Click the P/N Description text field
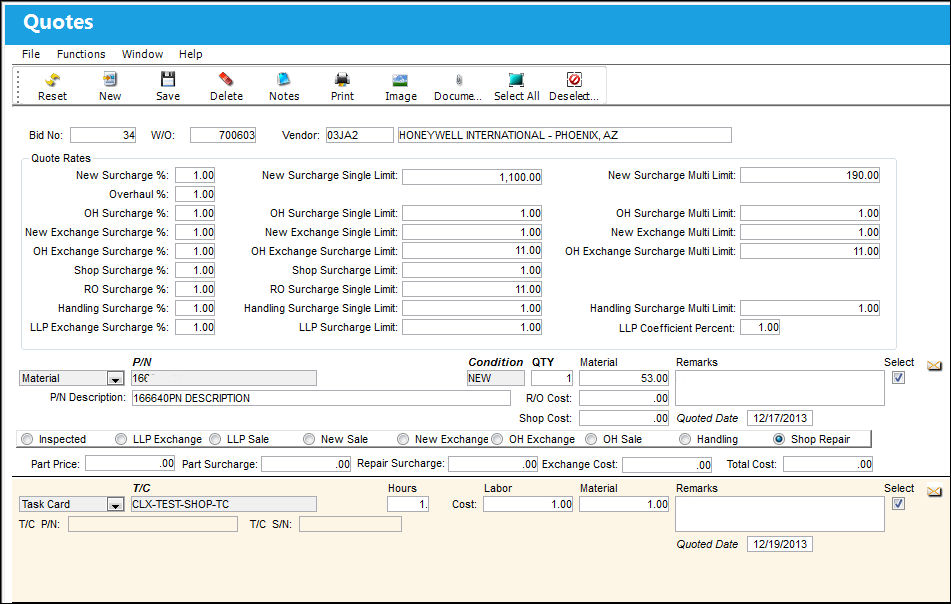The image size is (951, 604). coord(321,398)
